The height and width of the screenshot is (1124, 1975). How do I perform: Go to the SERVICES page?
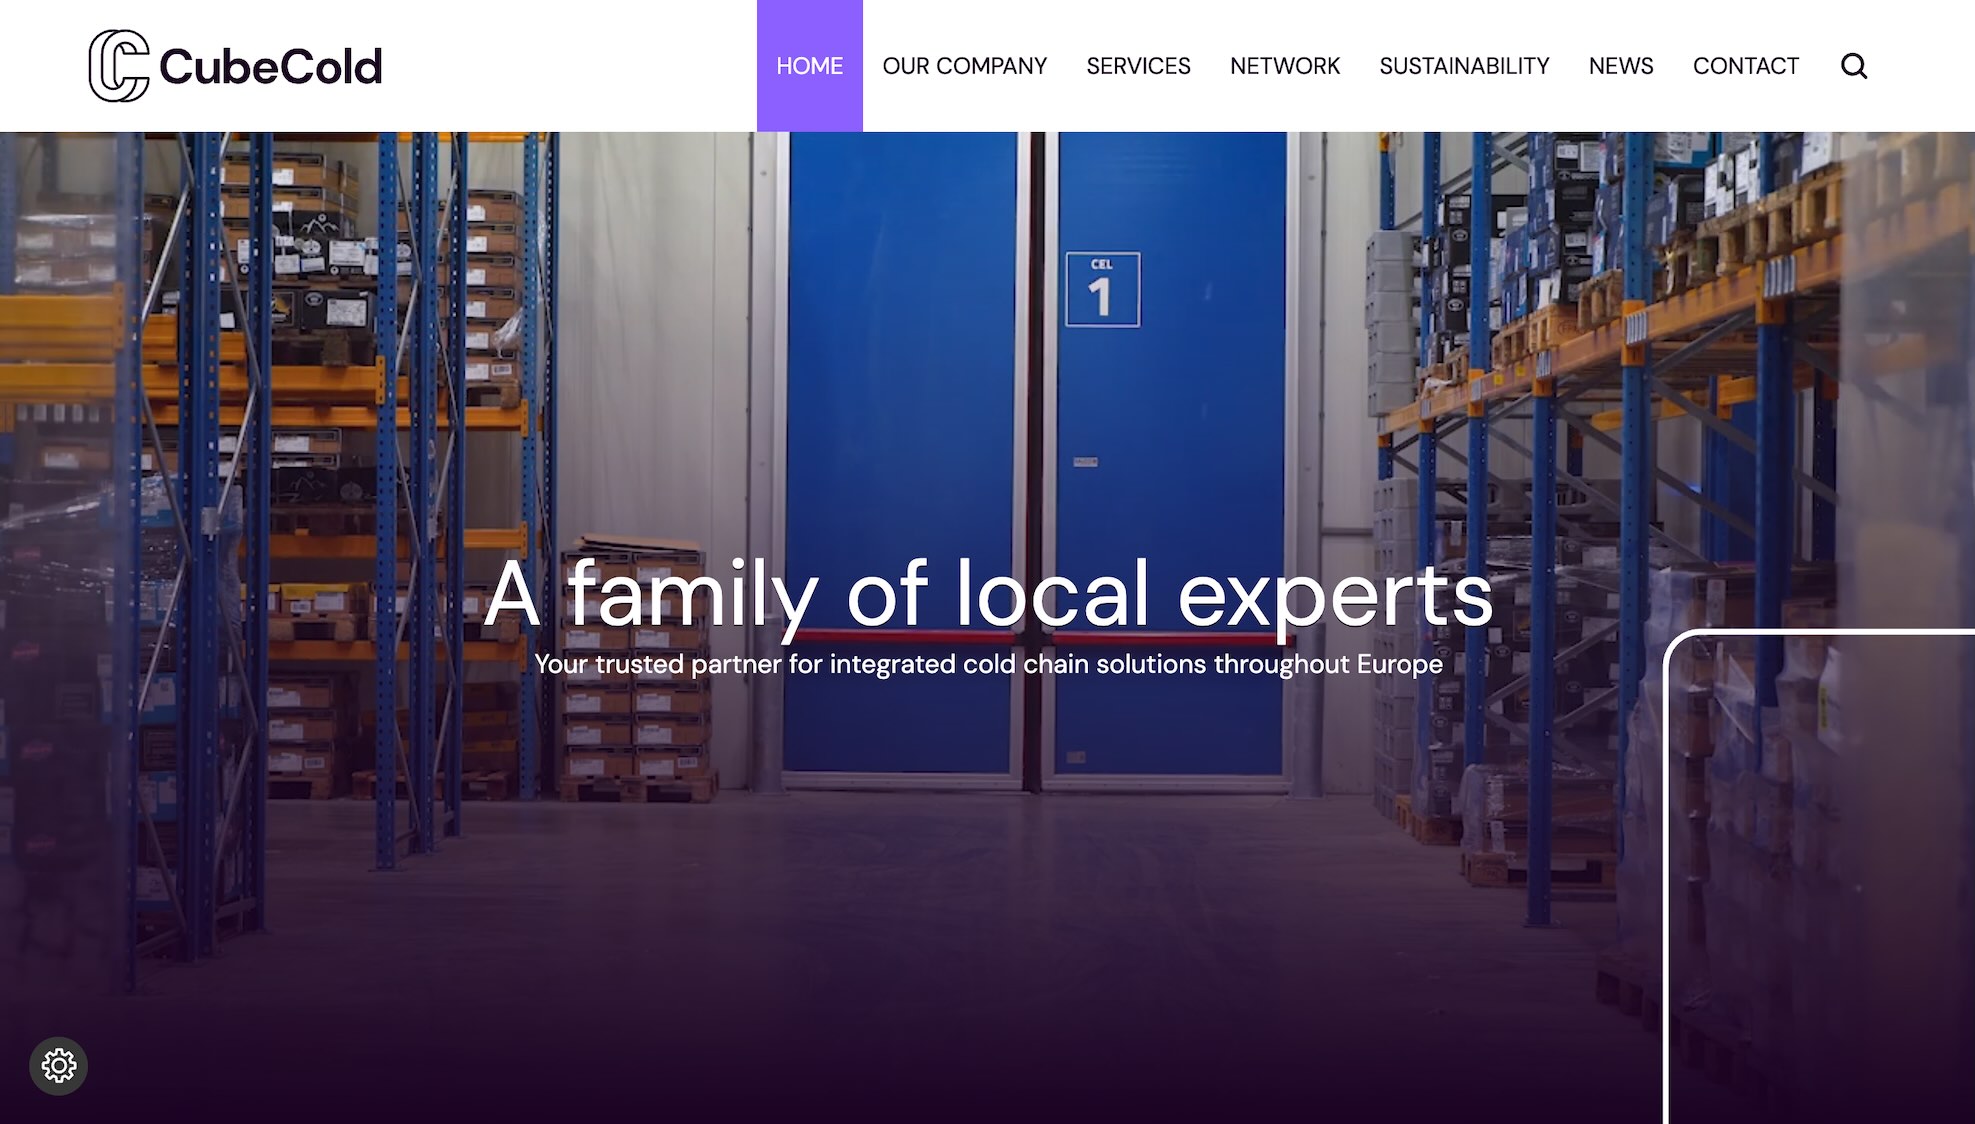pos(1139,66)
